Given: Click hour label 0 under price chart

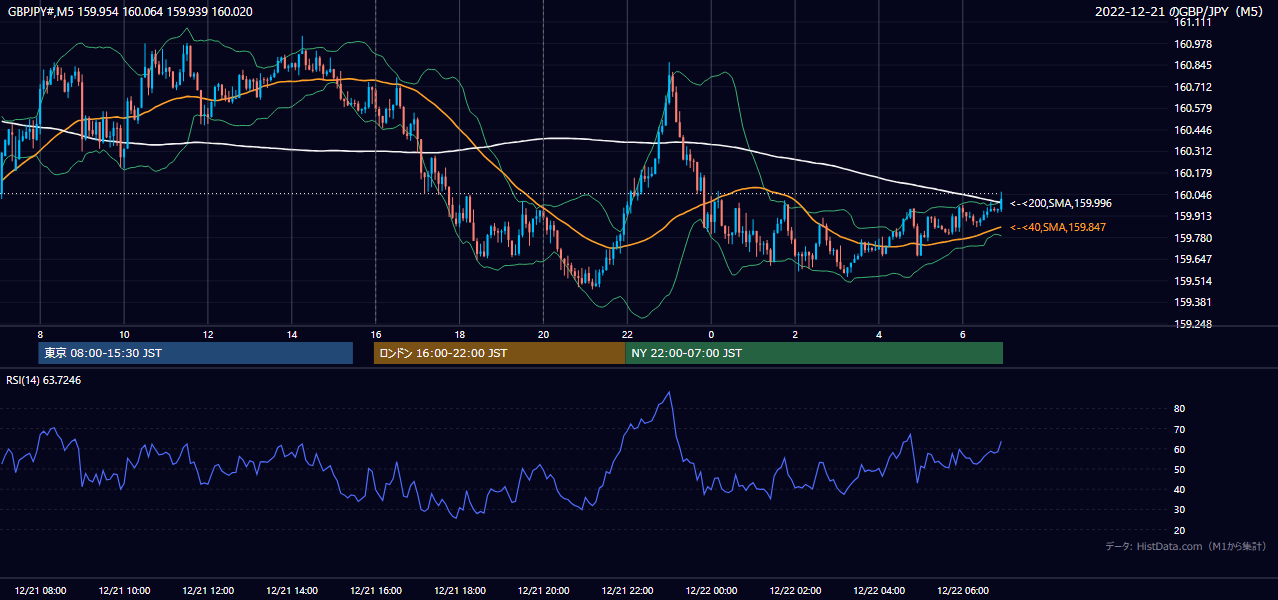Looking at the screenshot, I should 711,334.
